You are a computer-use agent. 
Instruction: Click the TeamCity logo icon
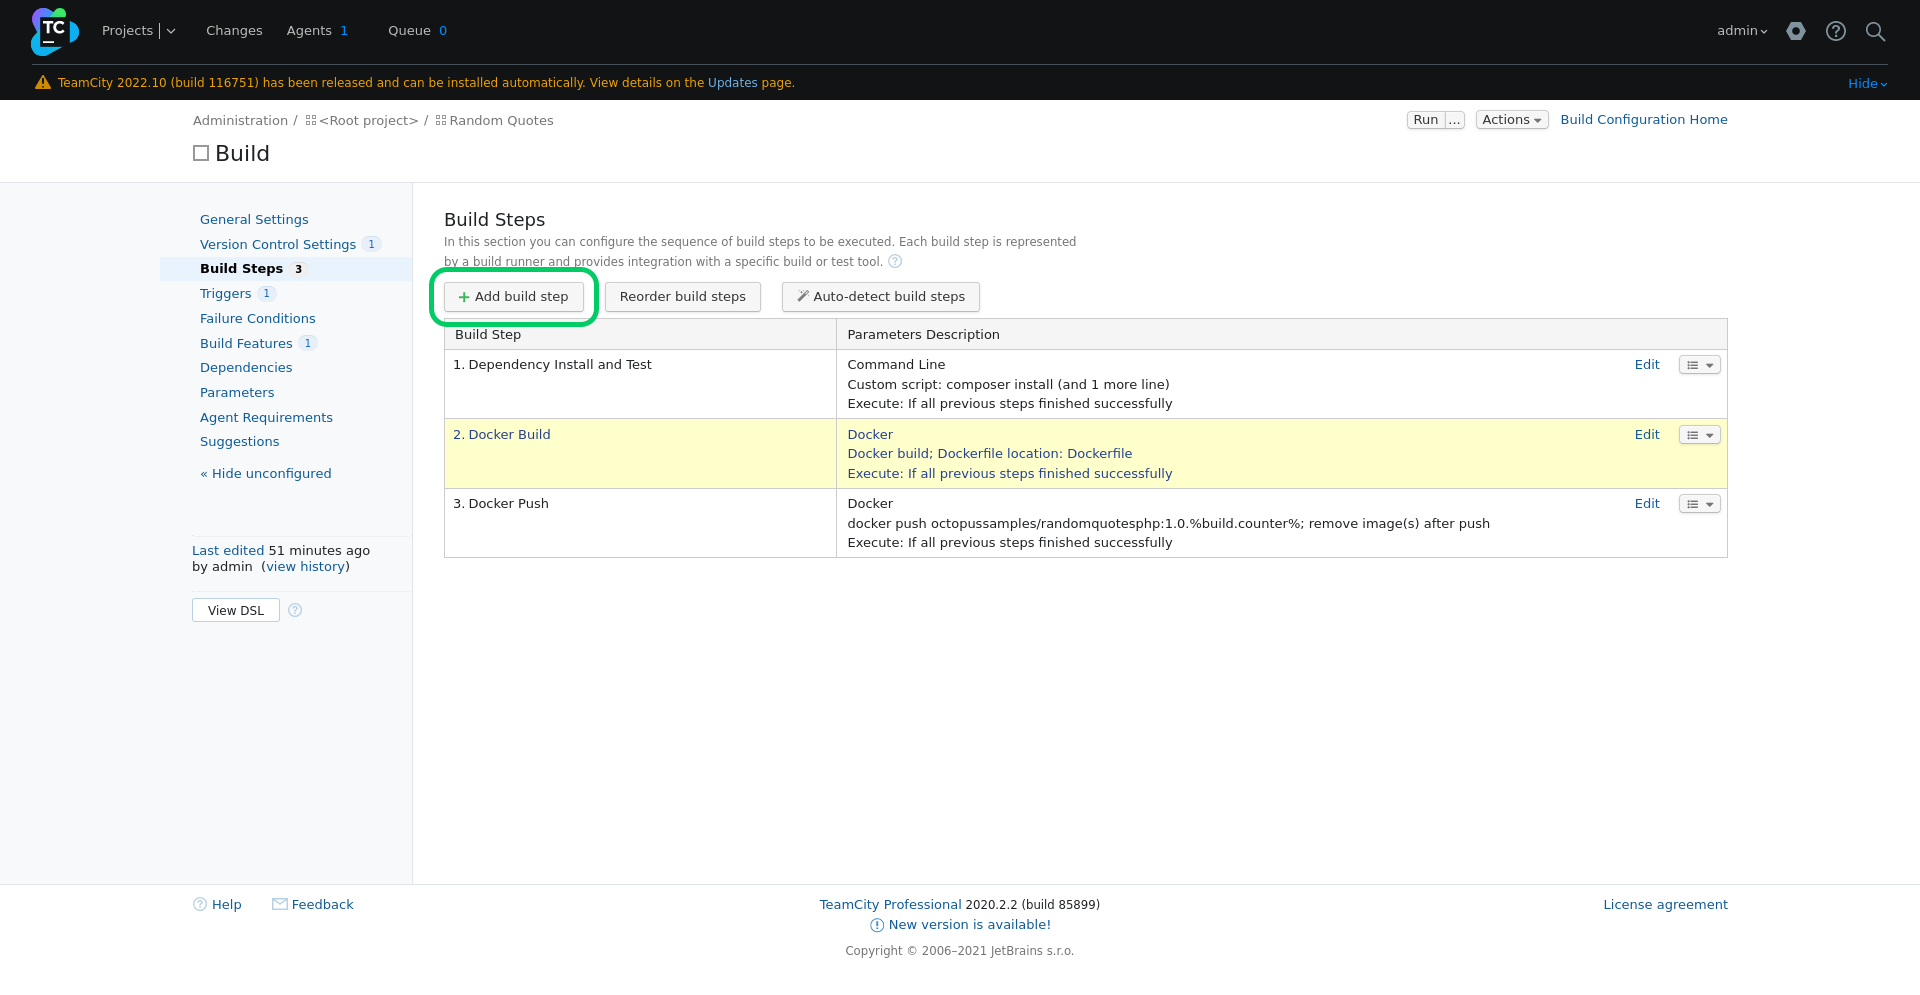coord(54,31)
